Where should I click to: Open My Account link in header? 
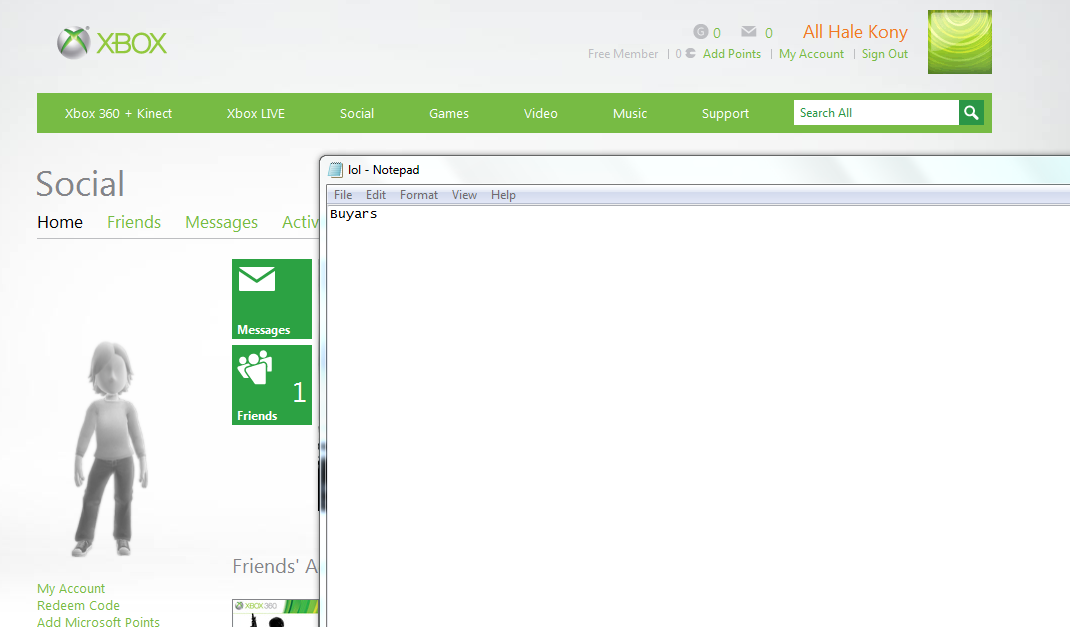tap(811, 54)
